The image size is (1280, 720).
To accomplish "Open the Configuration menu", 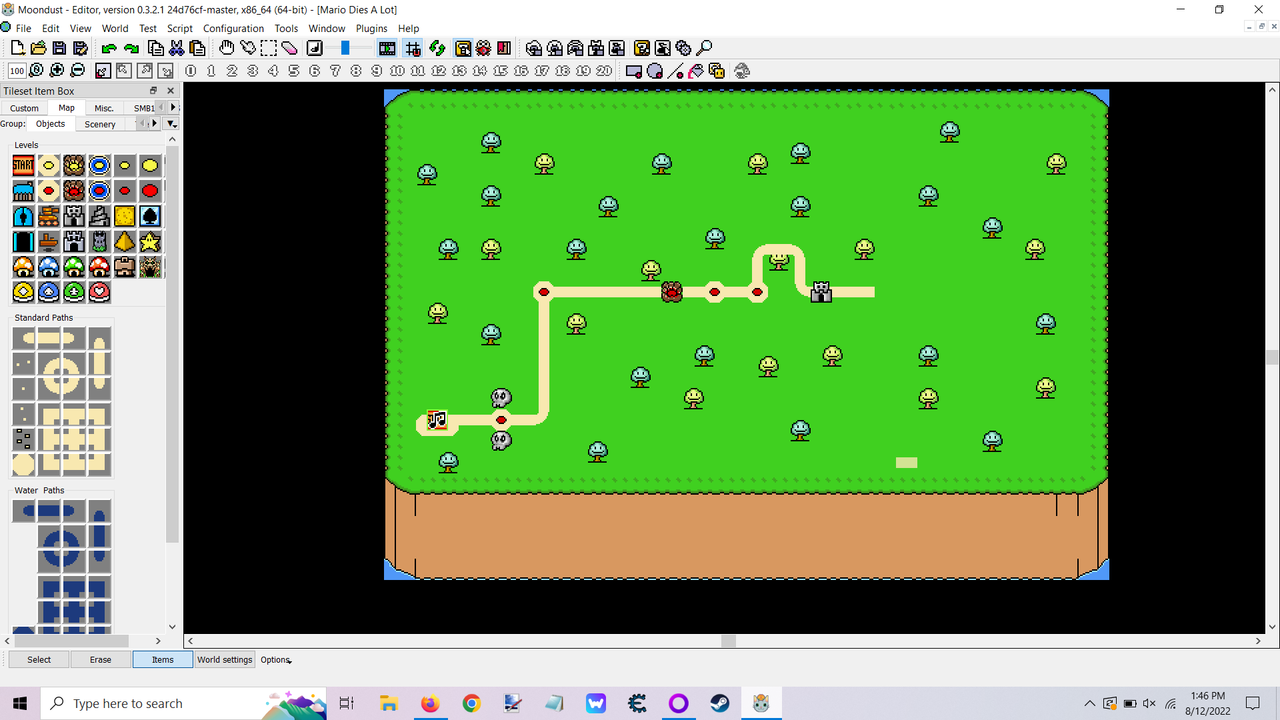I will pyautogui.click(x=233, y=28).
